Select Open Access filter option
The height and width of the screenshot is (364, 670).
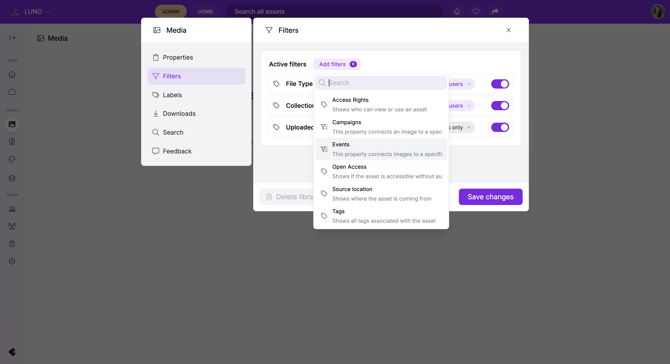click(381, 171)
